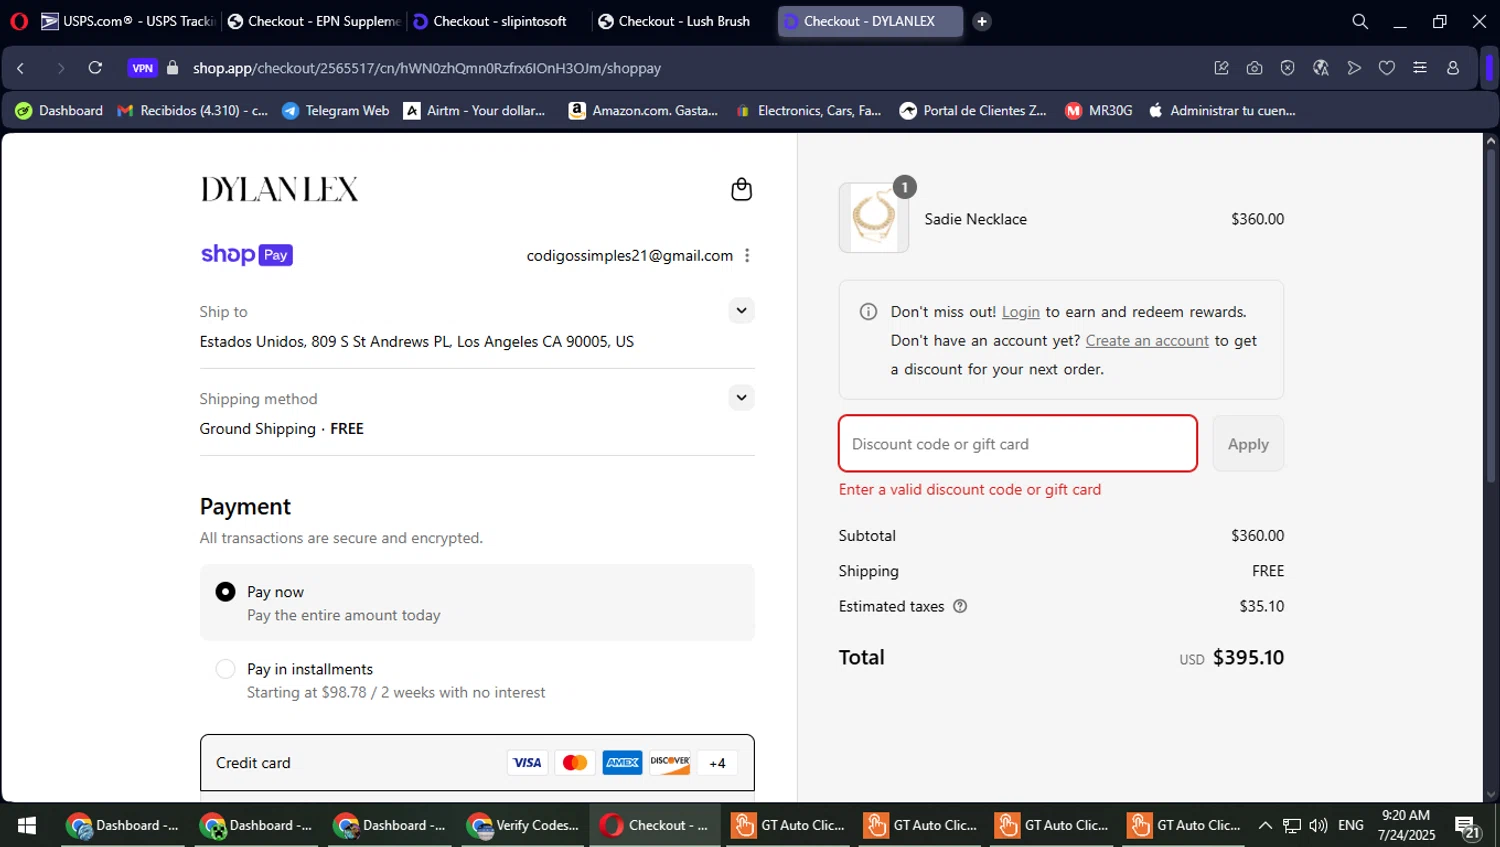The height and width of the screenshot is (847, 1500).
Task: Open the player send arrow icon
Action: pos(1353,68)
